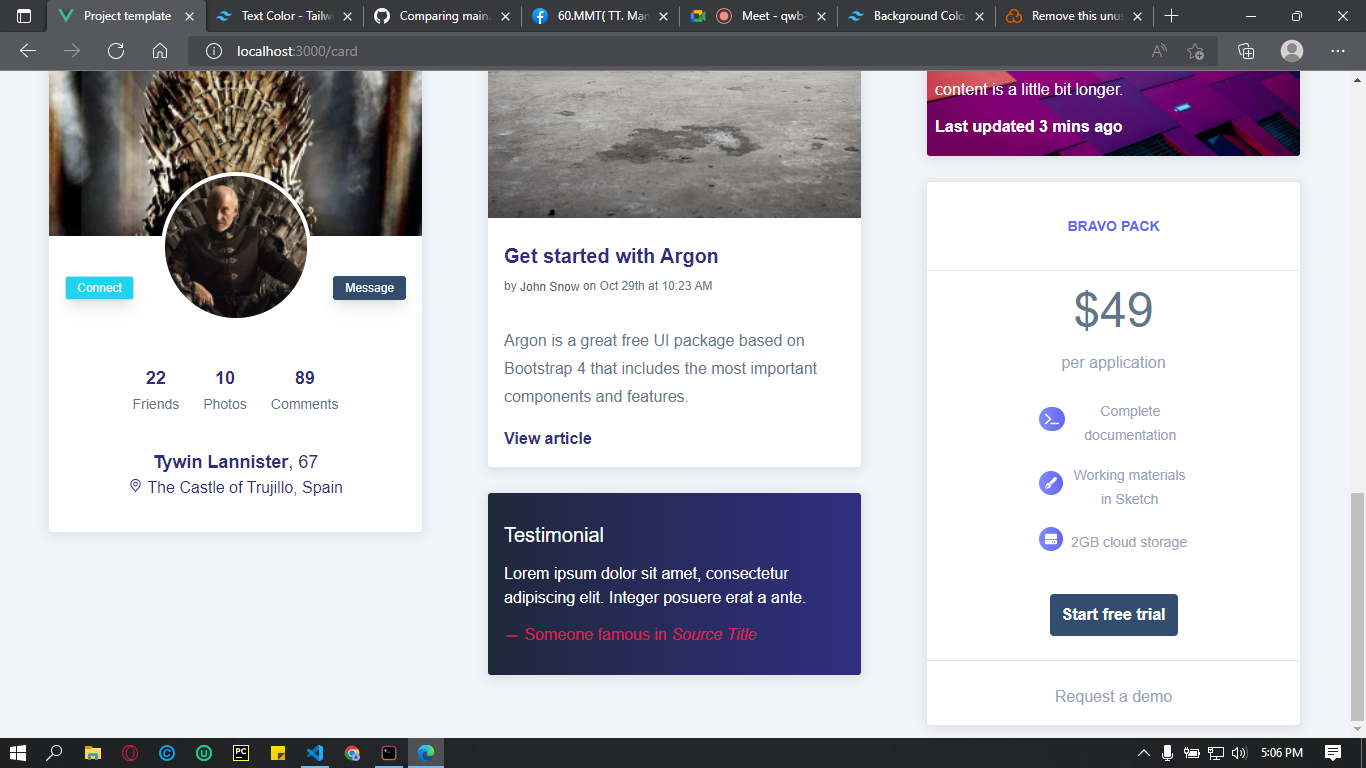Viewport: 1366px width, 768px height.
Task: Click the location pin icon before The Castle
Action: [x=135, y=486]
